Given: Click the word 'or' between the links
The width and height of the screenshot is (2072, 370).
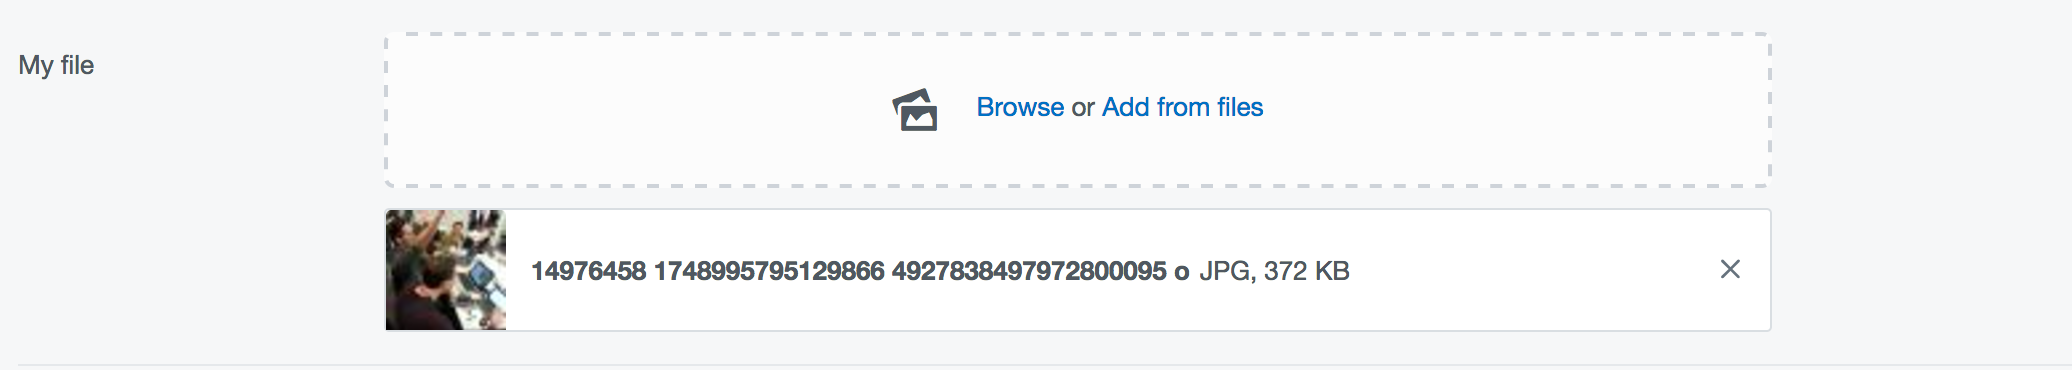Looking at the screenshot, I should point(1083,108).
